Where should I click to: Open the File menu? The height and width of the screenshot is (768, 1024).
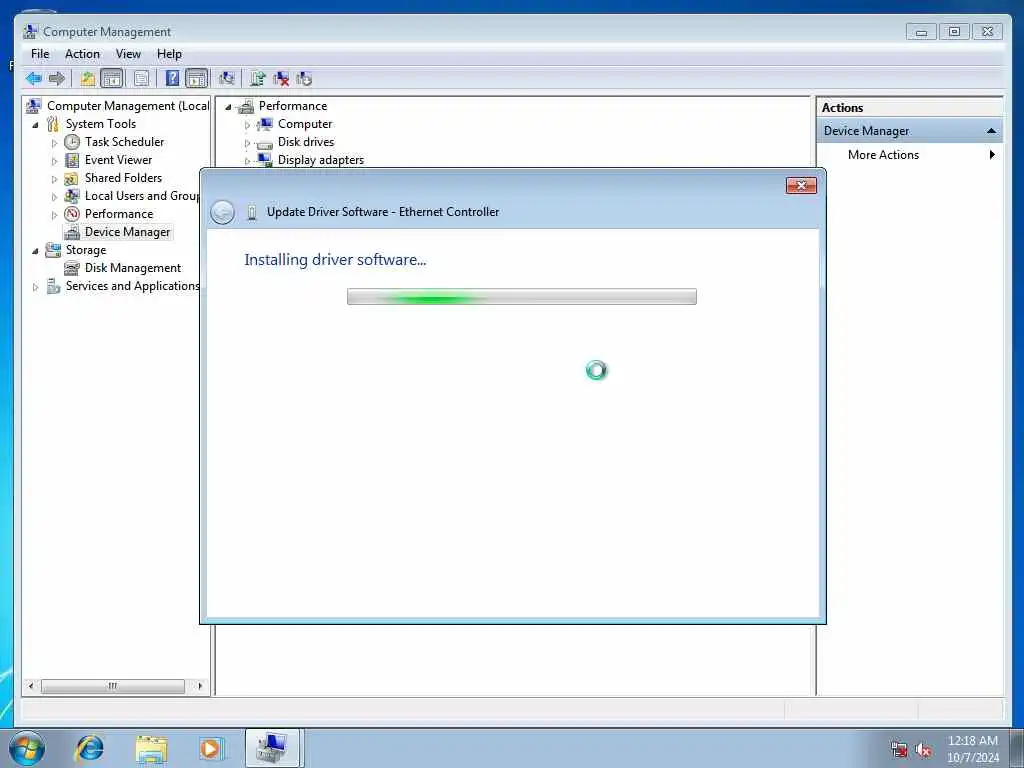click(40, 54)
